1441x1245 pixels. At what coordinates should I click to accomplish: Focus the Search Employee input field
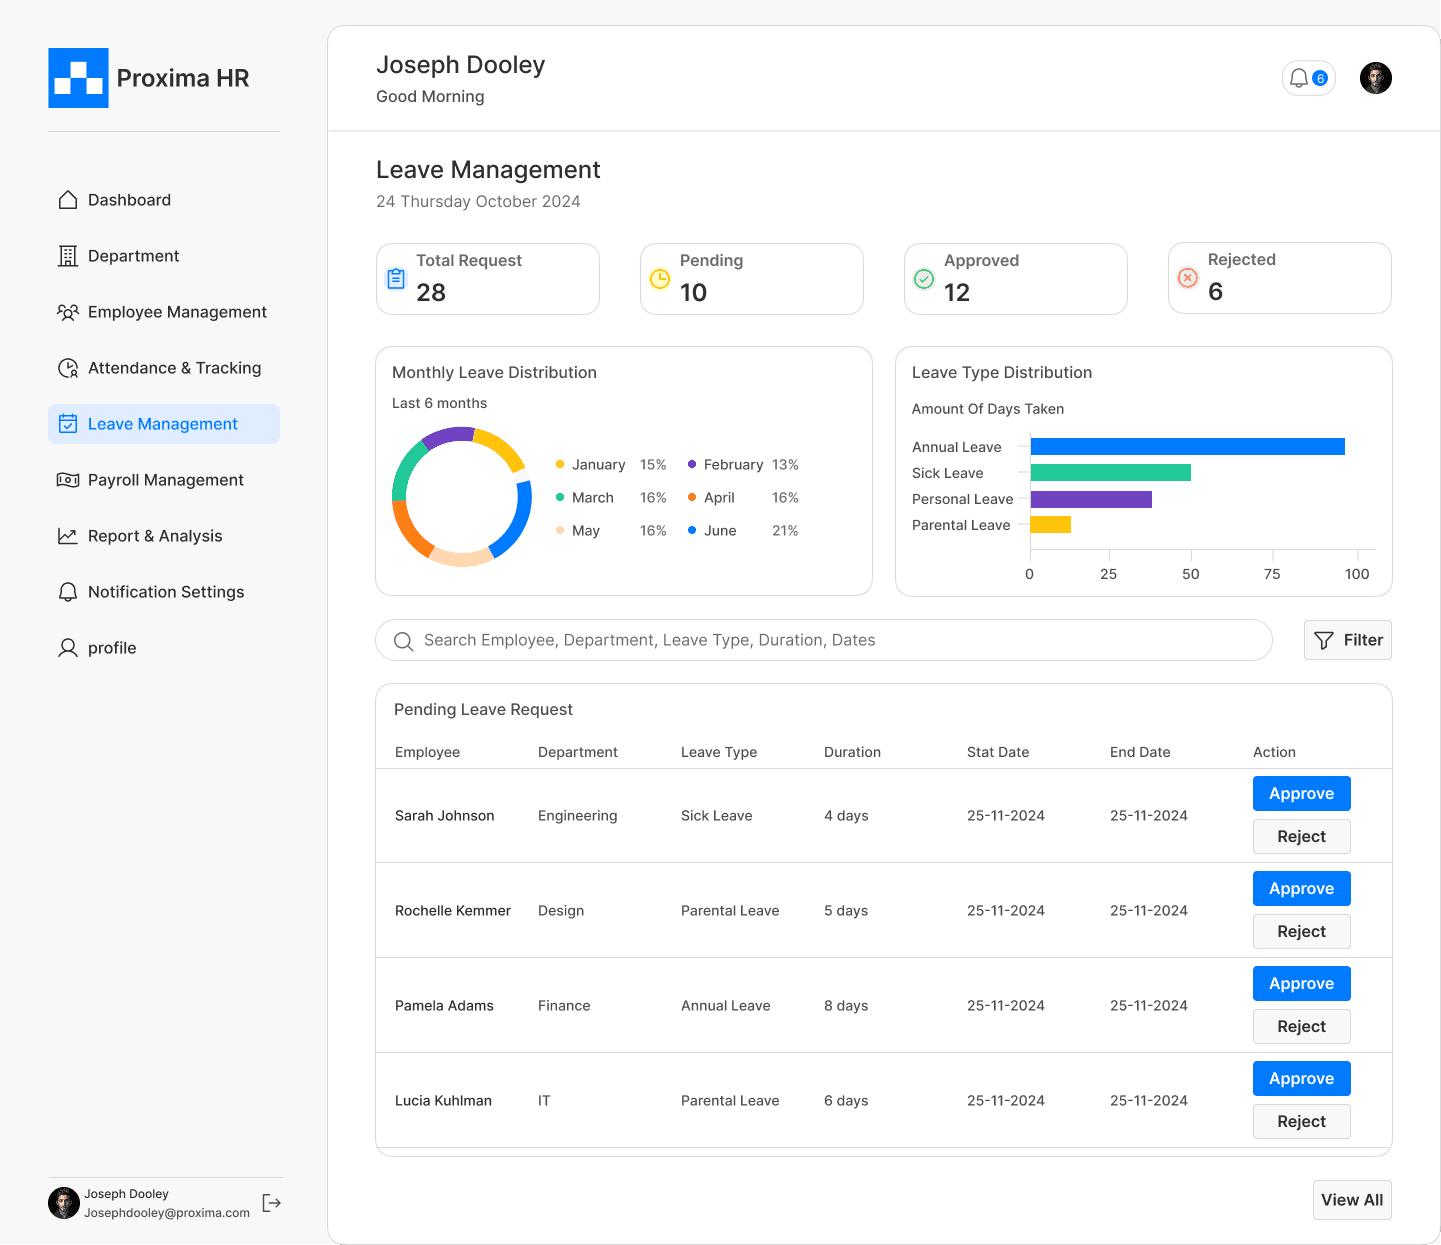pyautogui.click(x=824, y=640)
